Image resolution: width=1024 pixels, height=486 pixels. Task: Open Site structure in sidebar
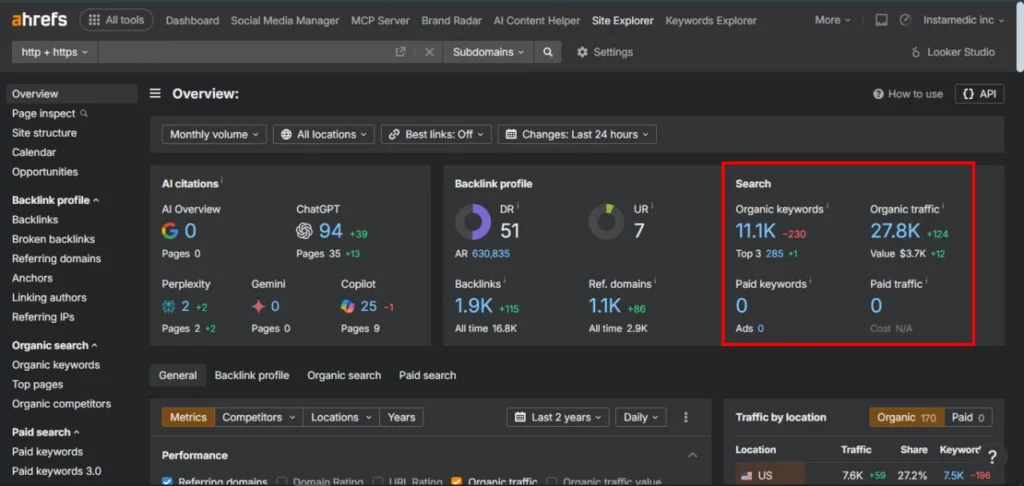(x=44, y=133)
